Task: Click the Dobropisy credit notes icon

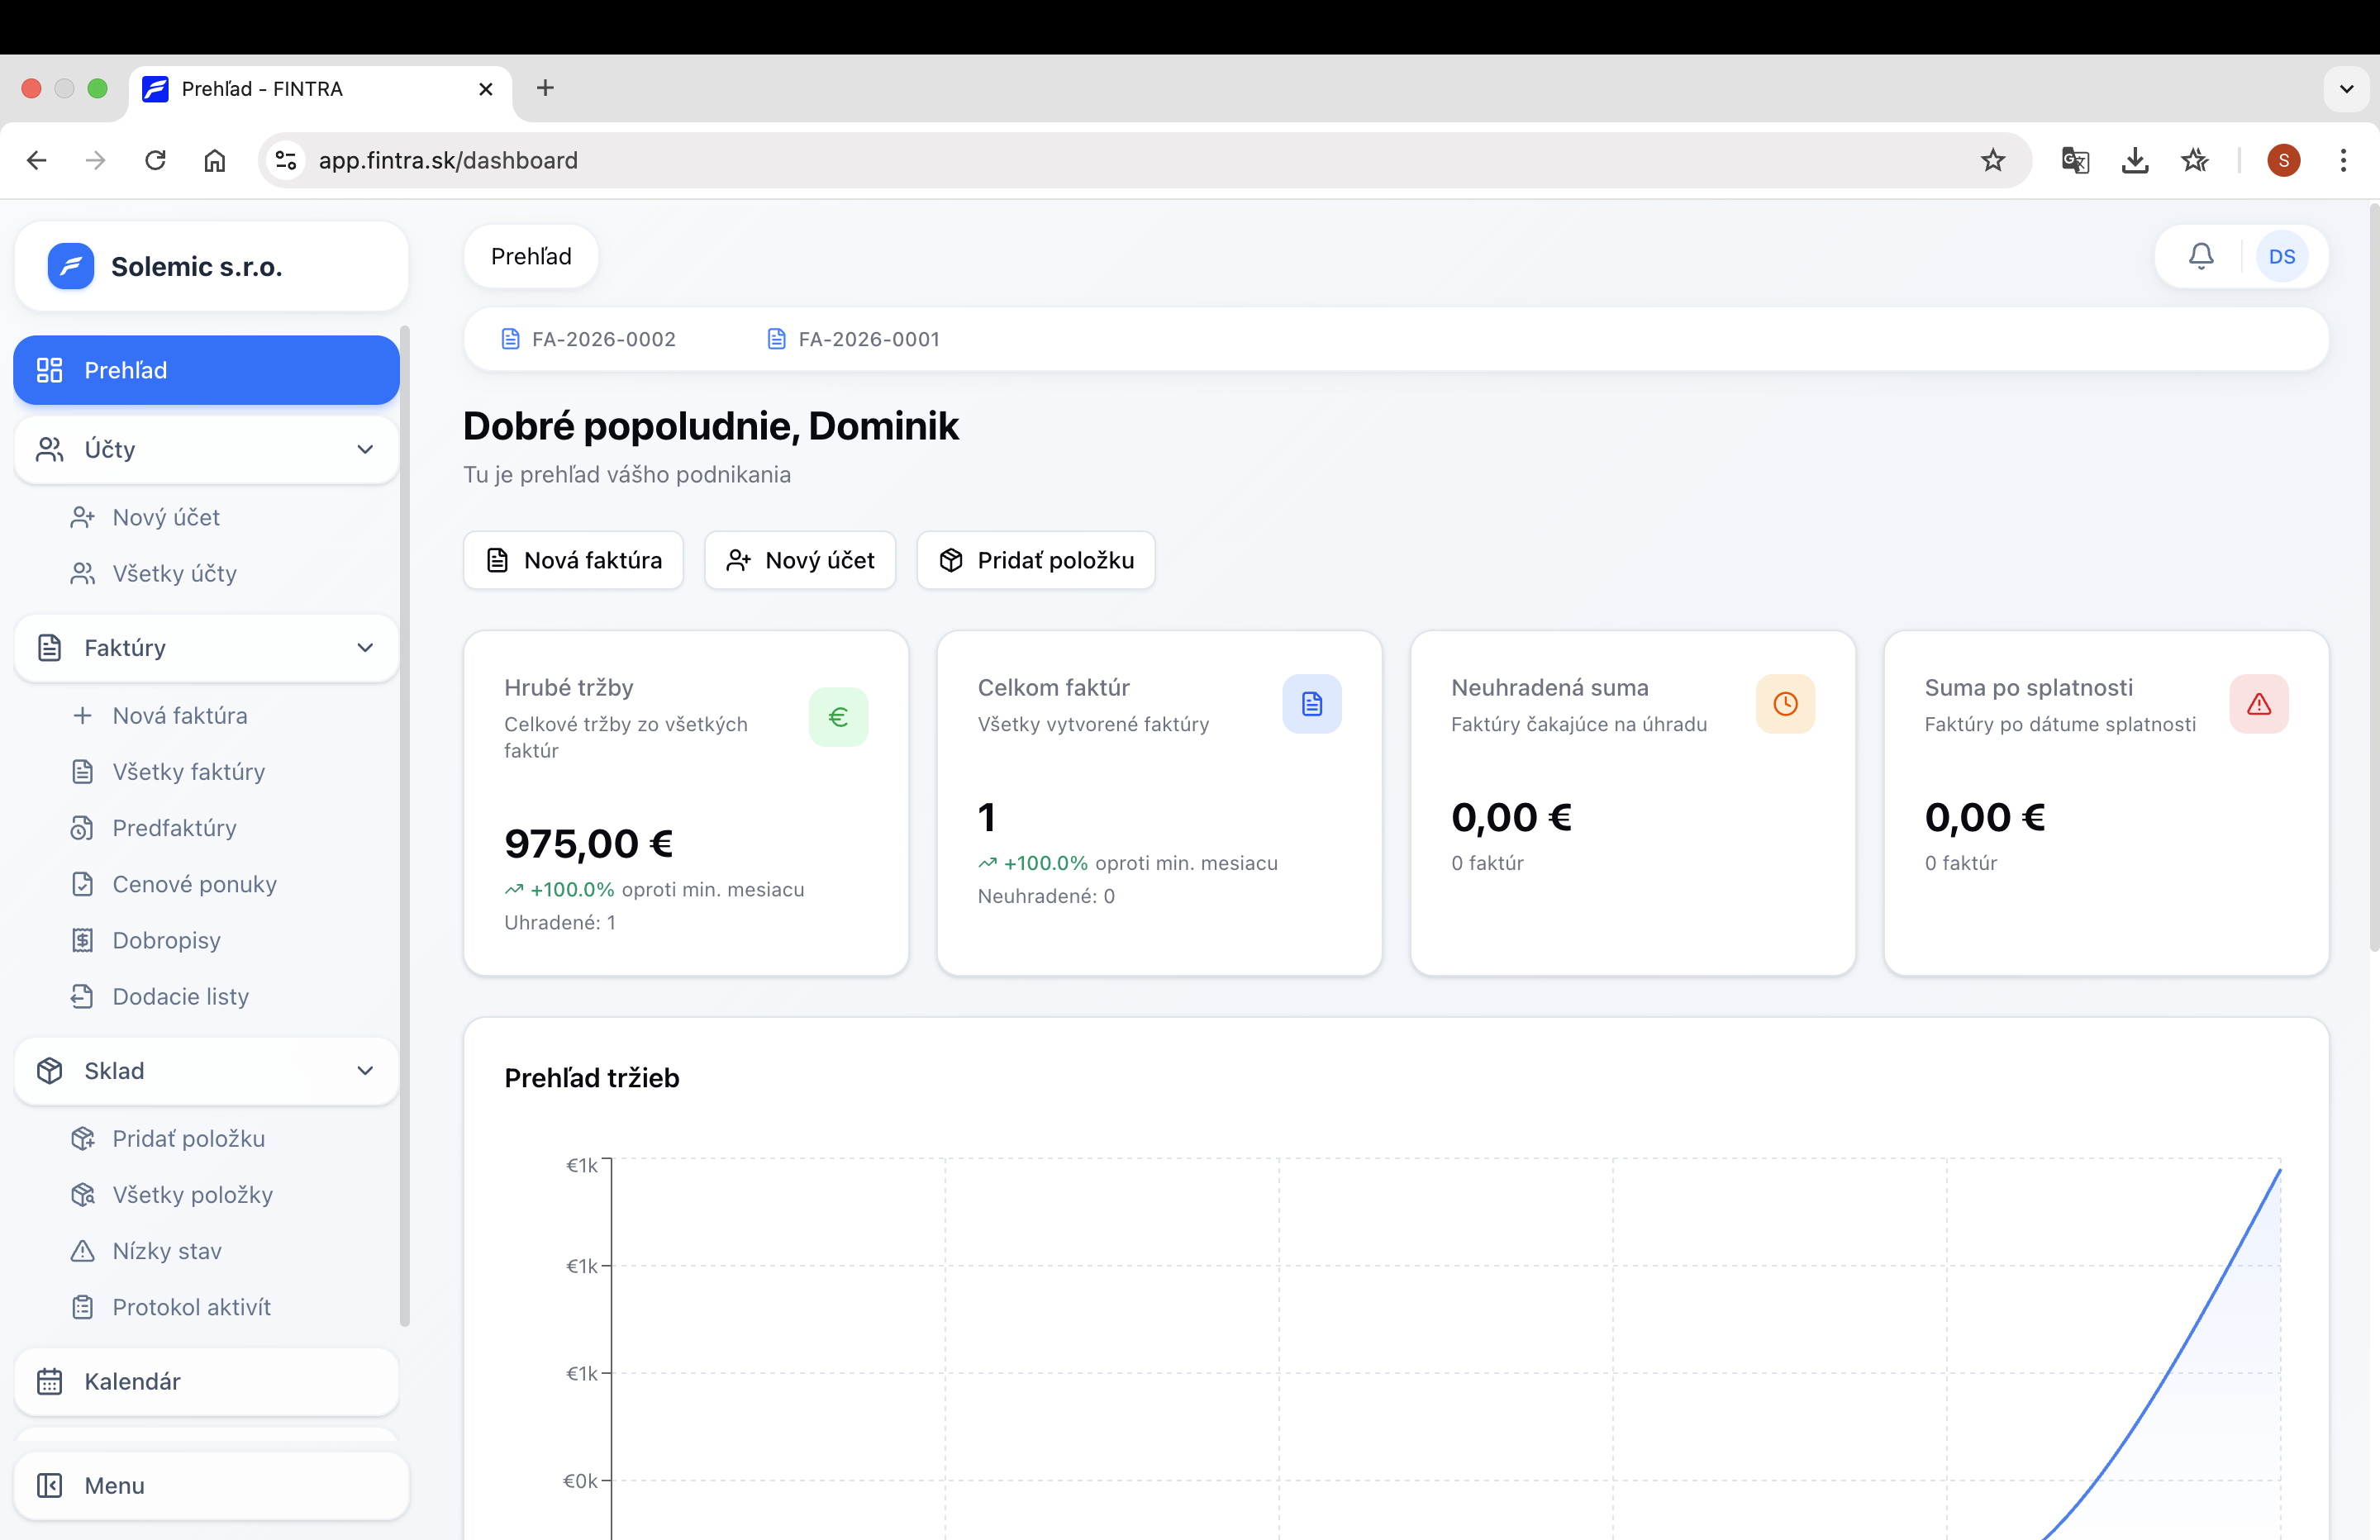Action: point(83,940)
